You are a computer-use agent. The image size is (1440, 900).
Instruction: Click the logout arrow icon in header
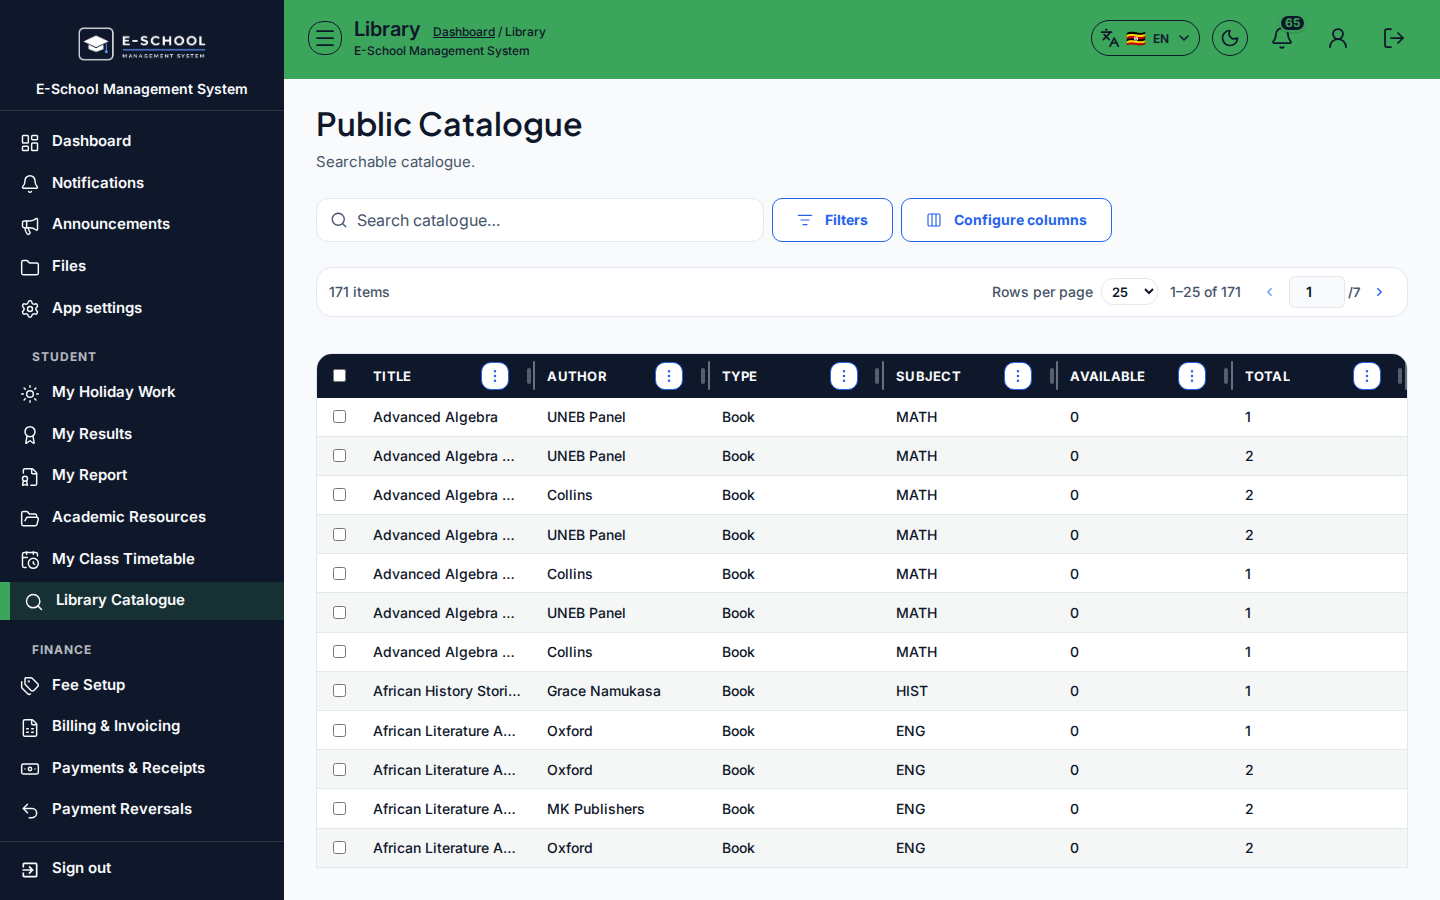tap(1394, 38)
